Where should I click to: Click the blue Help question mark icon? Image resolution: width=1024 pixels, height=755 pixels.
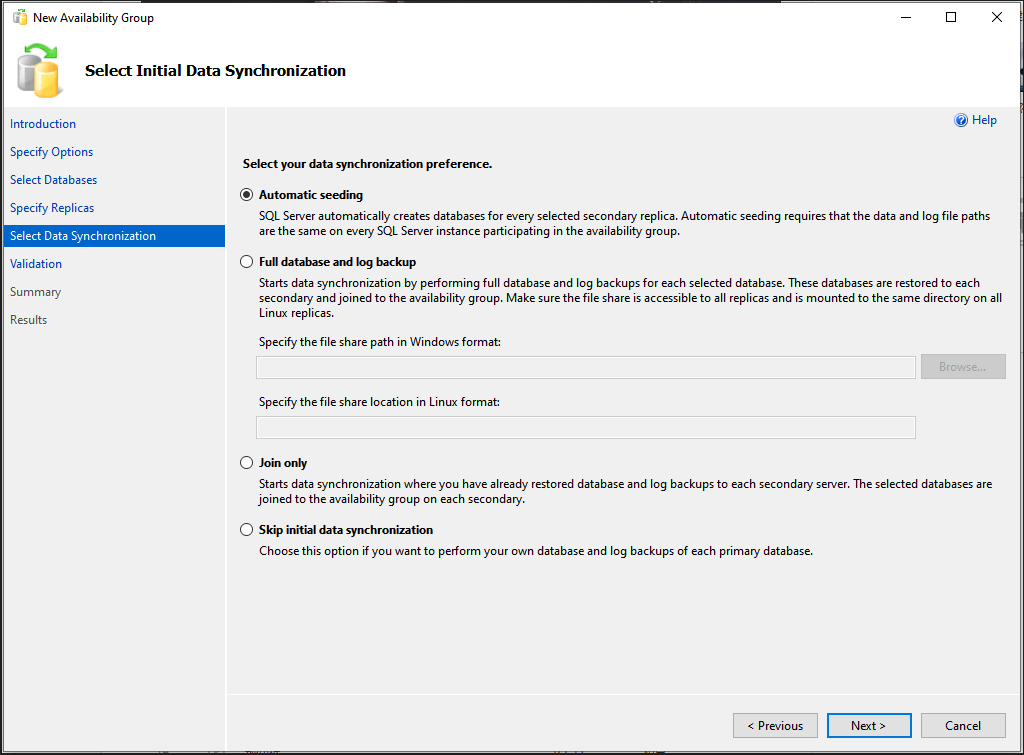pos(961,120)
